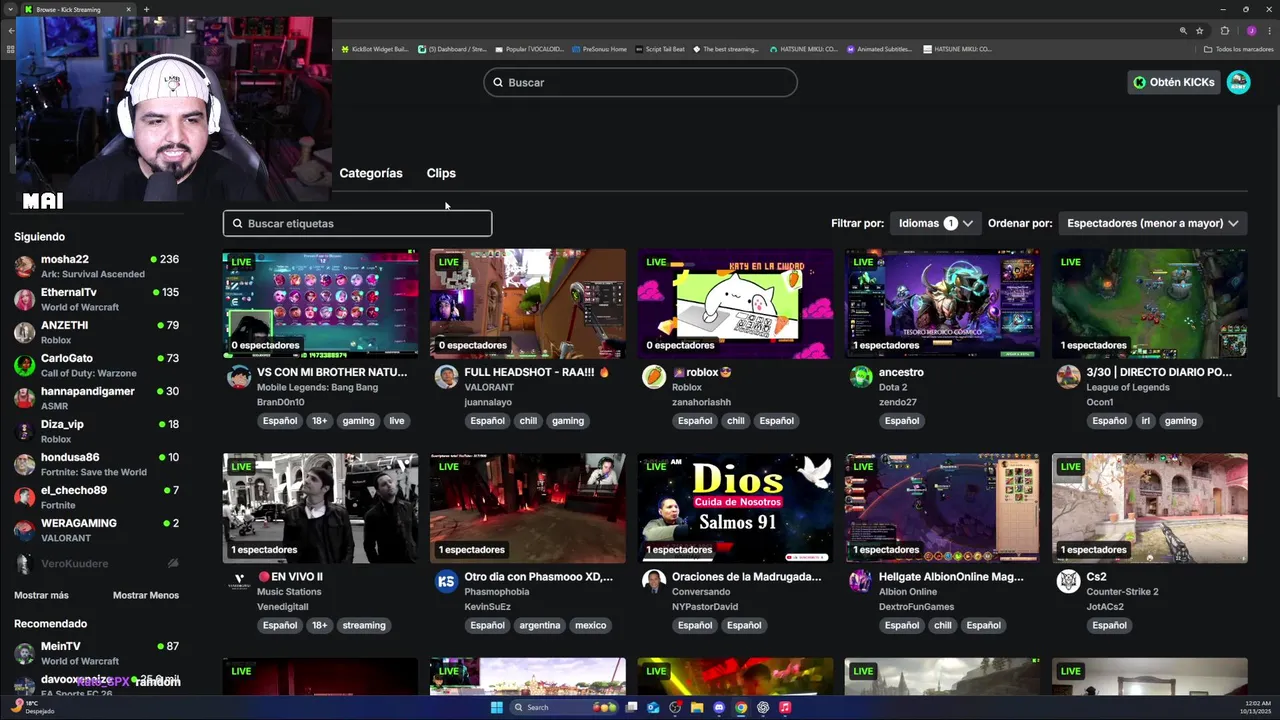
Task: Open VS CON MI BROTHER NATU stream thumbnail
Action: (x=320, y=304)
